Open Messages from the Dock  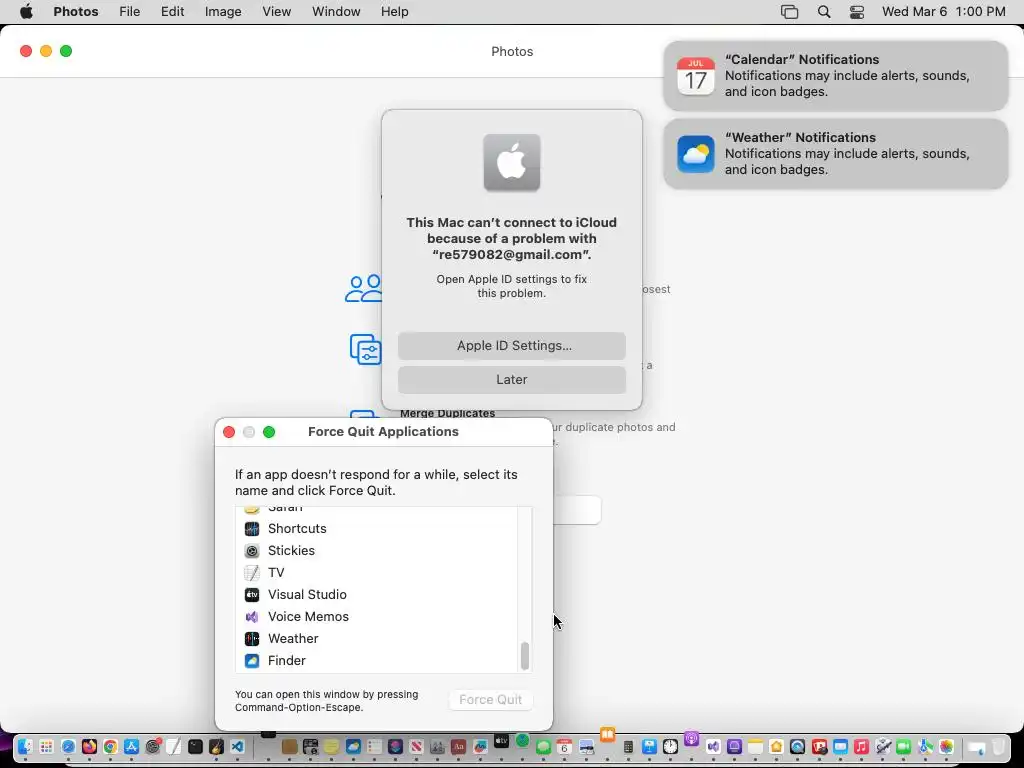point(543,747)
